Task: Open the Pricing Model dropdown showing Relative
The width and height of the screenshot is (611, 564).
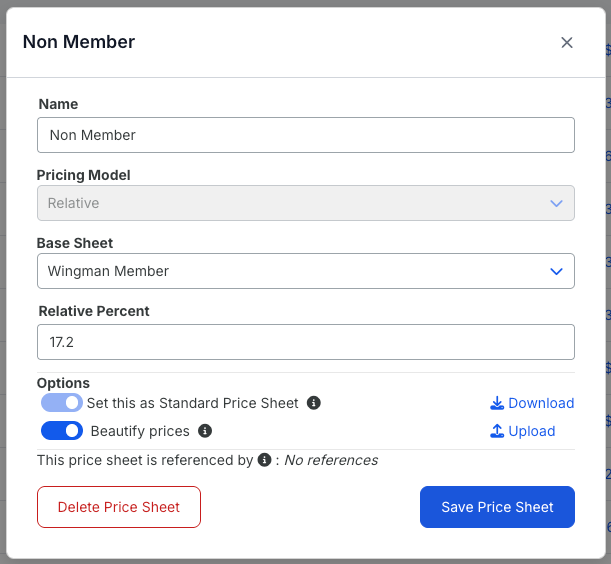Action: [306, 203]
